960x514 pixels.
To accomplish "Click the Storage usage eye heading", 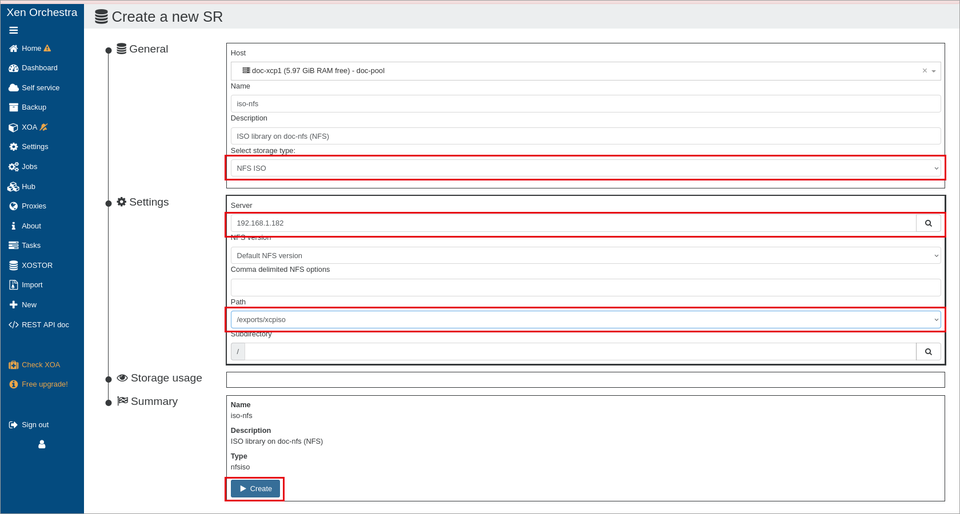I will coord(159,378).
